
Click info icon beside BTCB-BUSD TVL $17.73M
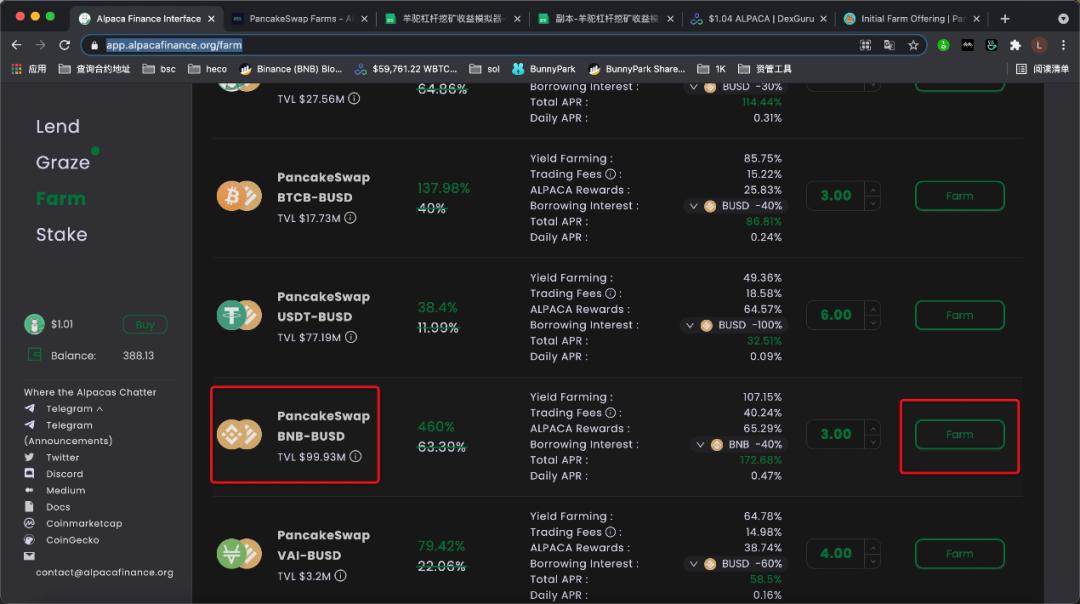pos(350,218)
